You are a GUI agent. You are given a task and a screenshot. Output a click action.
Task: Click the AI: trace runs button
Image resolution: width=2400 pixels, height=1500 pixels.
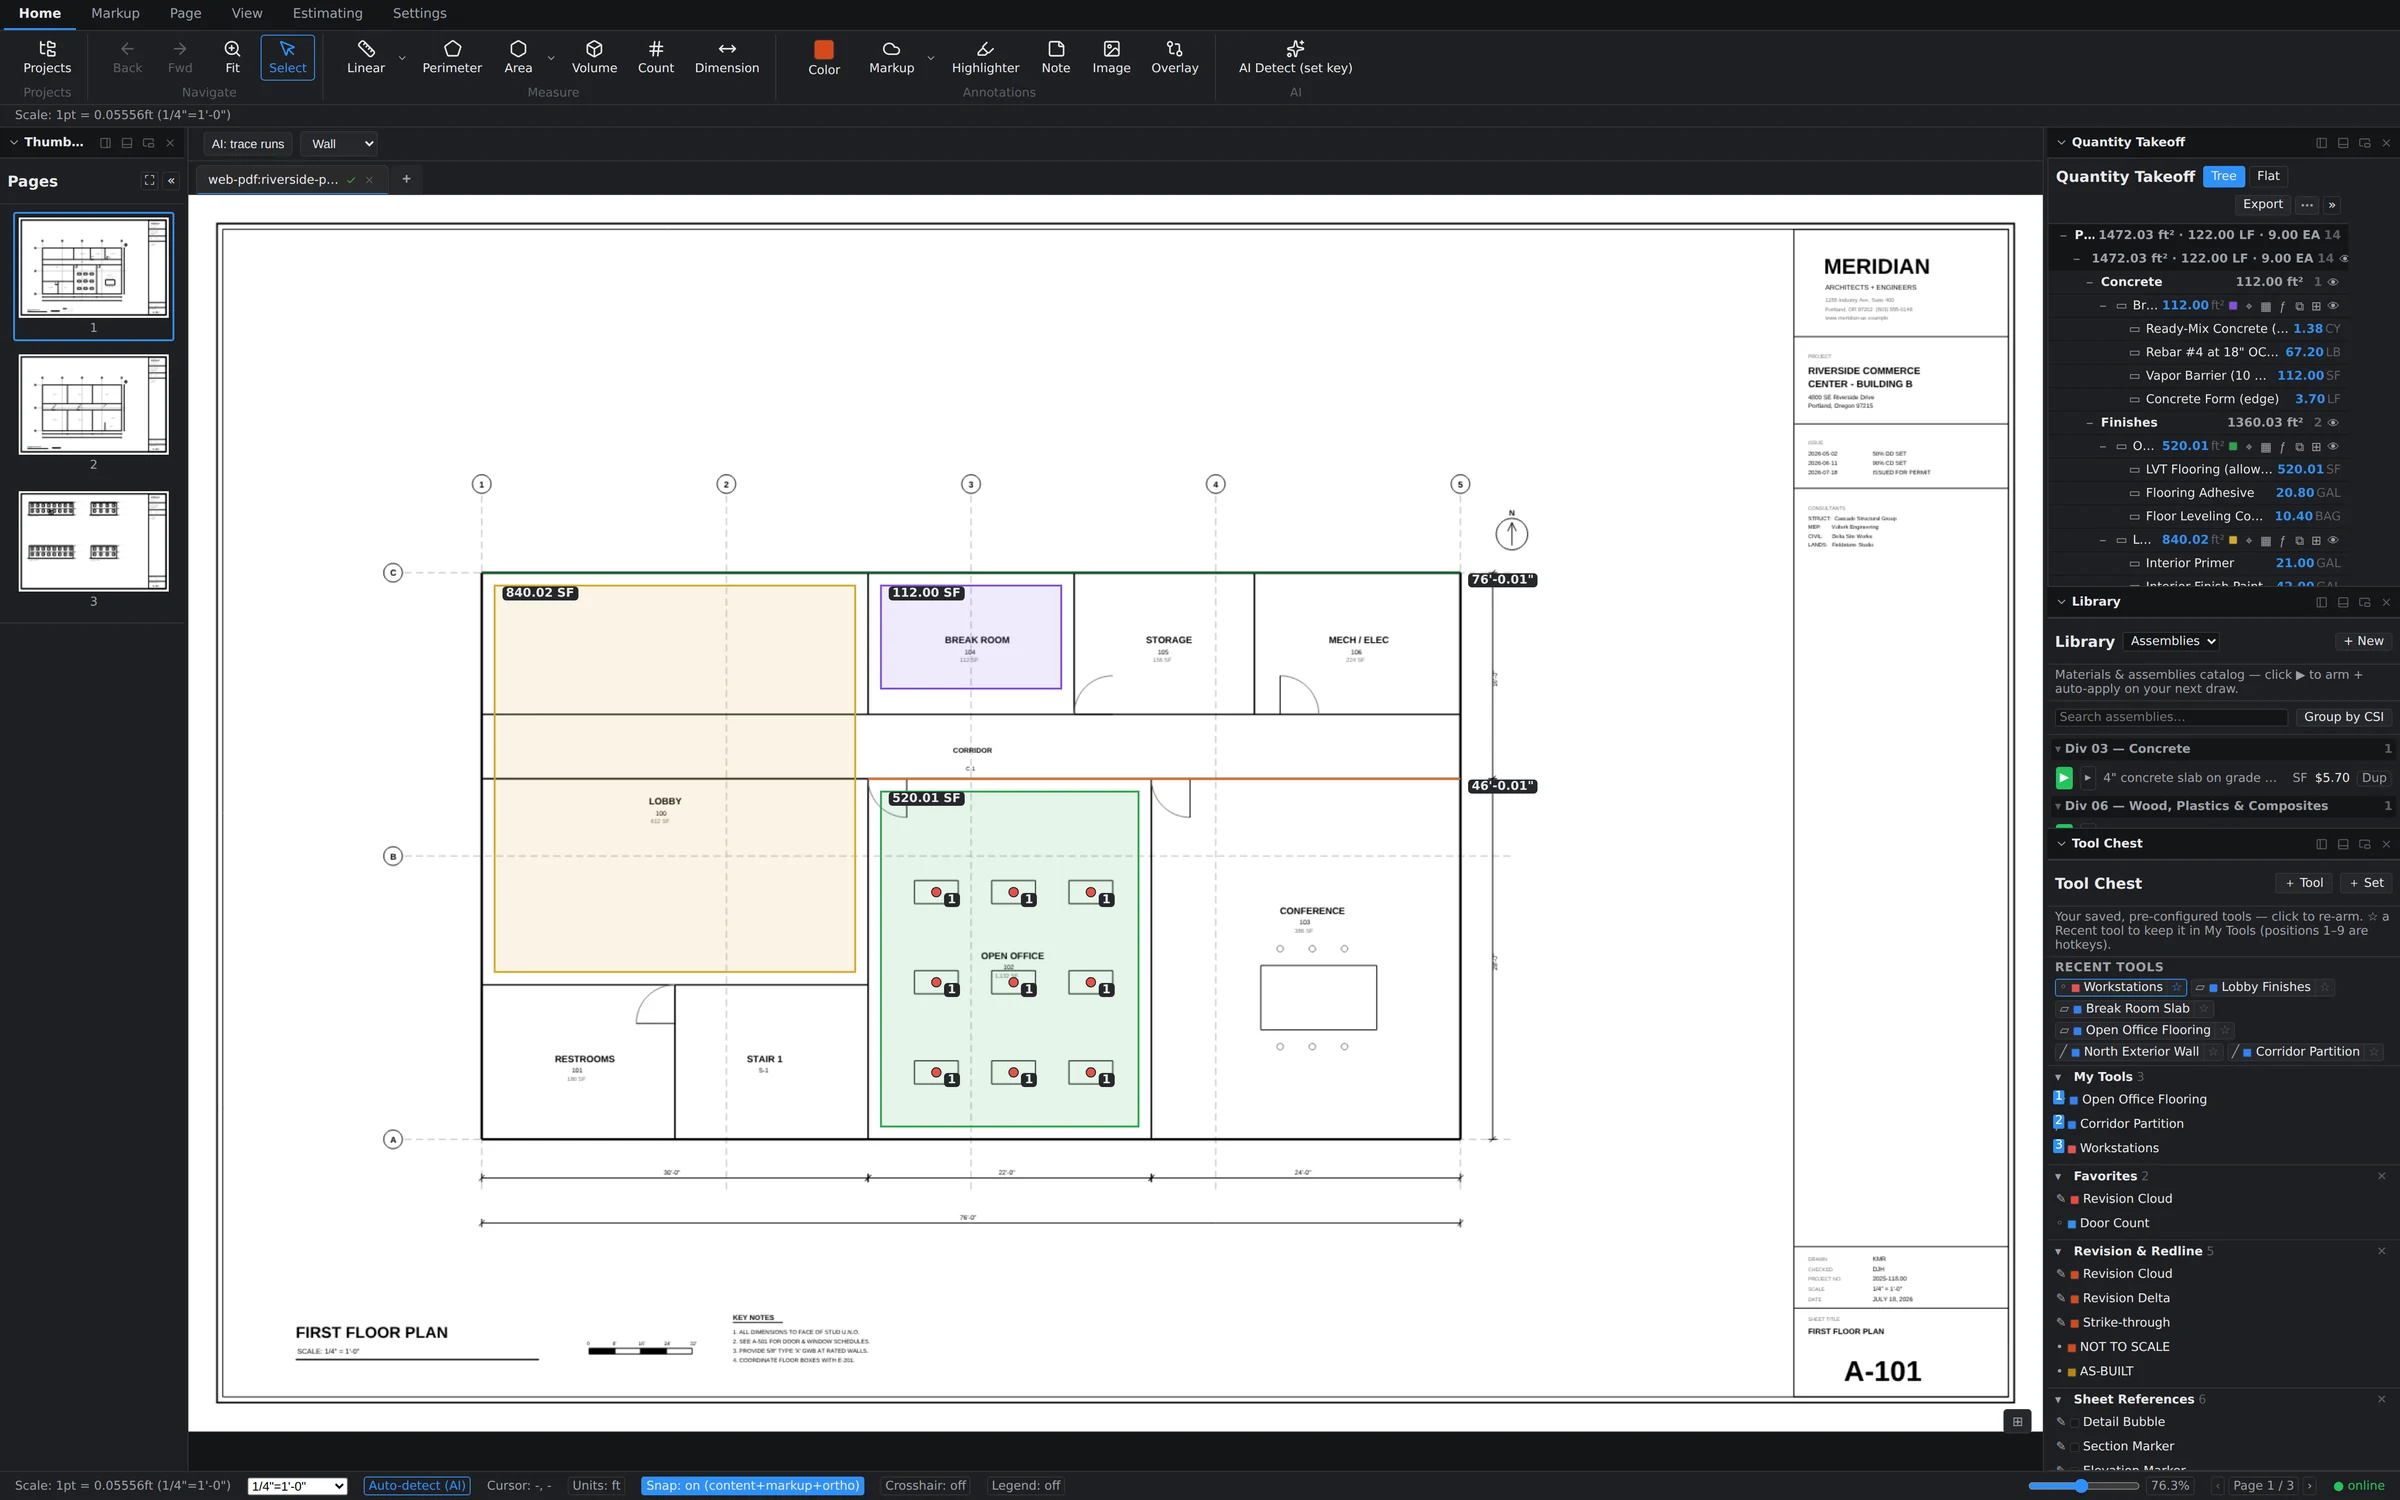[x=248, y=144]
